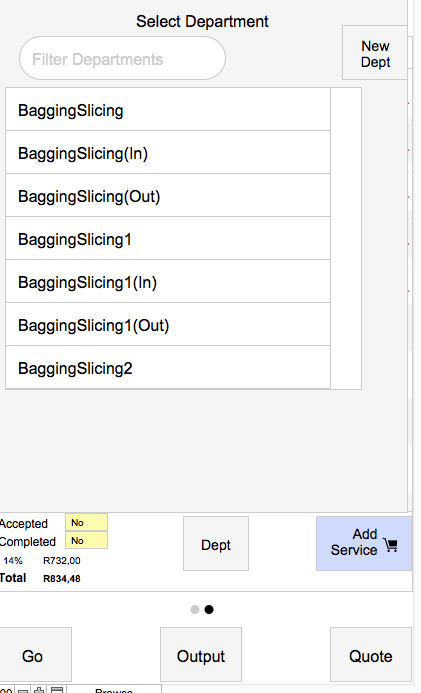Click the shopping cart icon on Add Service
The width and height of the screenshot is (421, 693).
click(391, 545)
